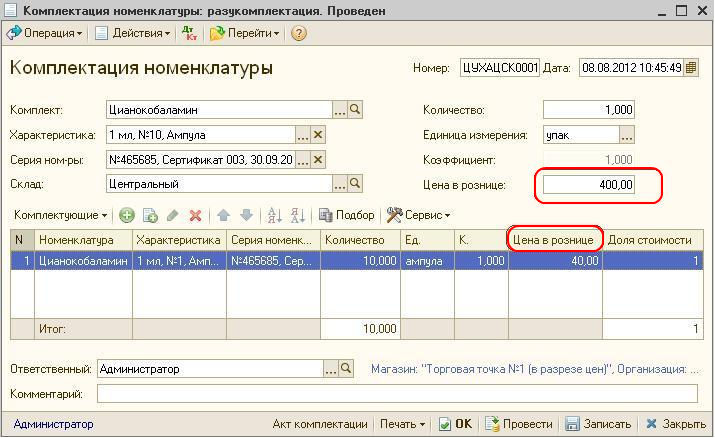
Task: Open help with question mark icon
Action: [298, 33]
